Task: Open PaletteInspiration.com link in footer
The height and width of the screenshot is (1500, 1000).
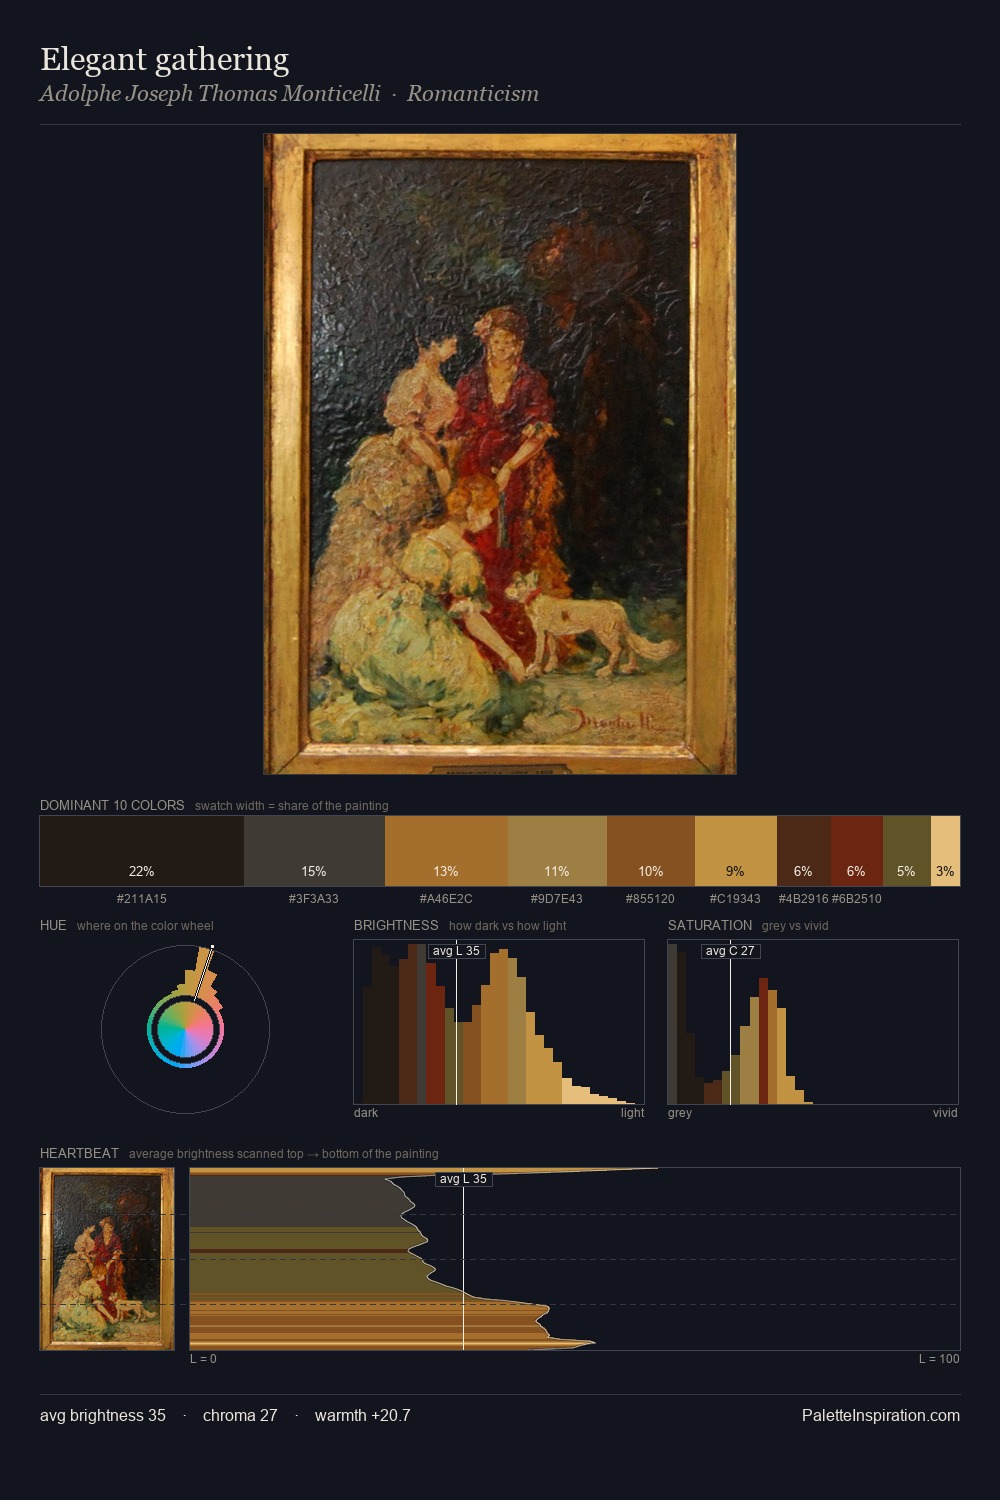Action: click(881, 1415)
